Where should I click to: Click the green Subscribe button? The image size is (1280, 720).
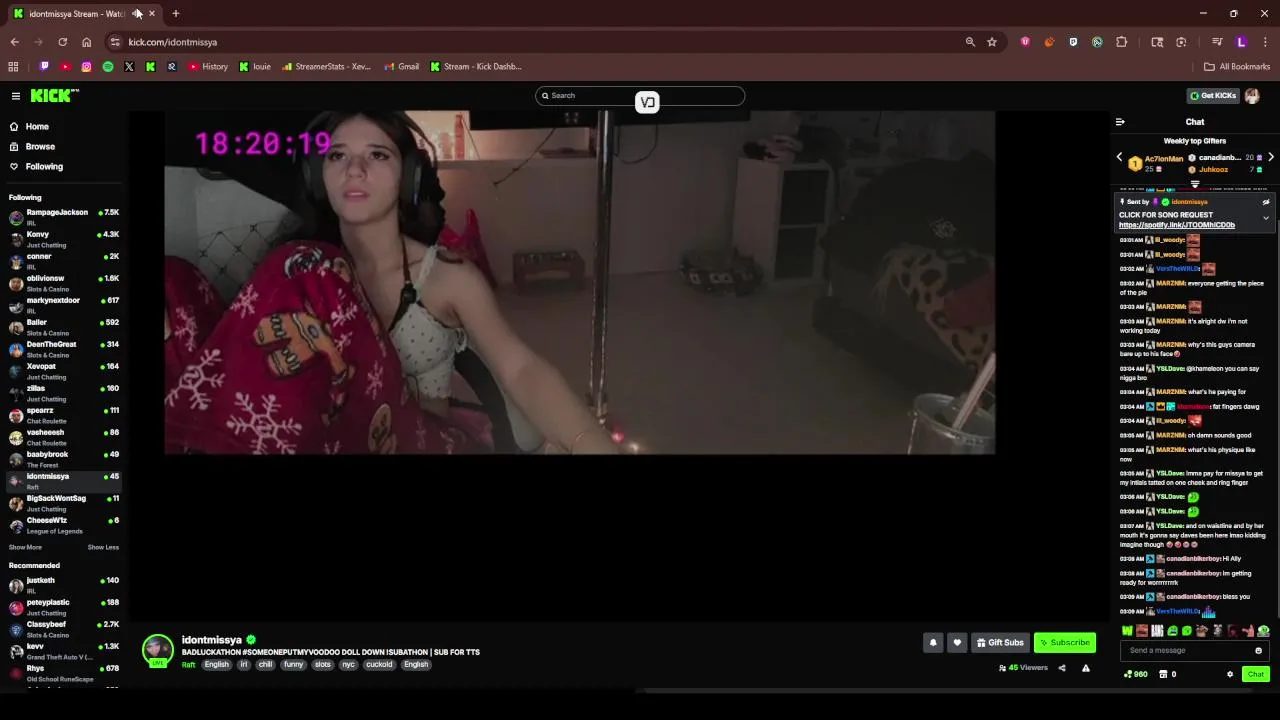[x=1064, y=642]
